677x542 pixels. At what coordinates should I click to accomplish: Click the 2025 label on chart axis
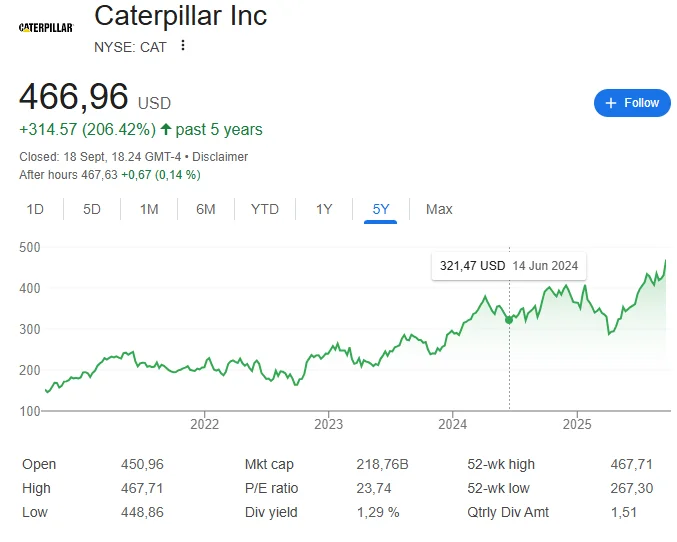click(x=577, y=424)
